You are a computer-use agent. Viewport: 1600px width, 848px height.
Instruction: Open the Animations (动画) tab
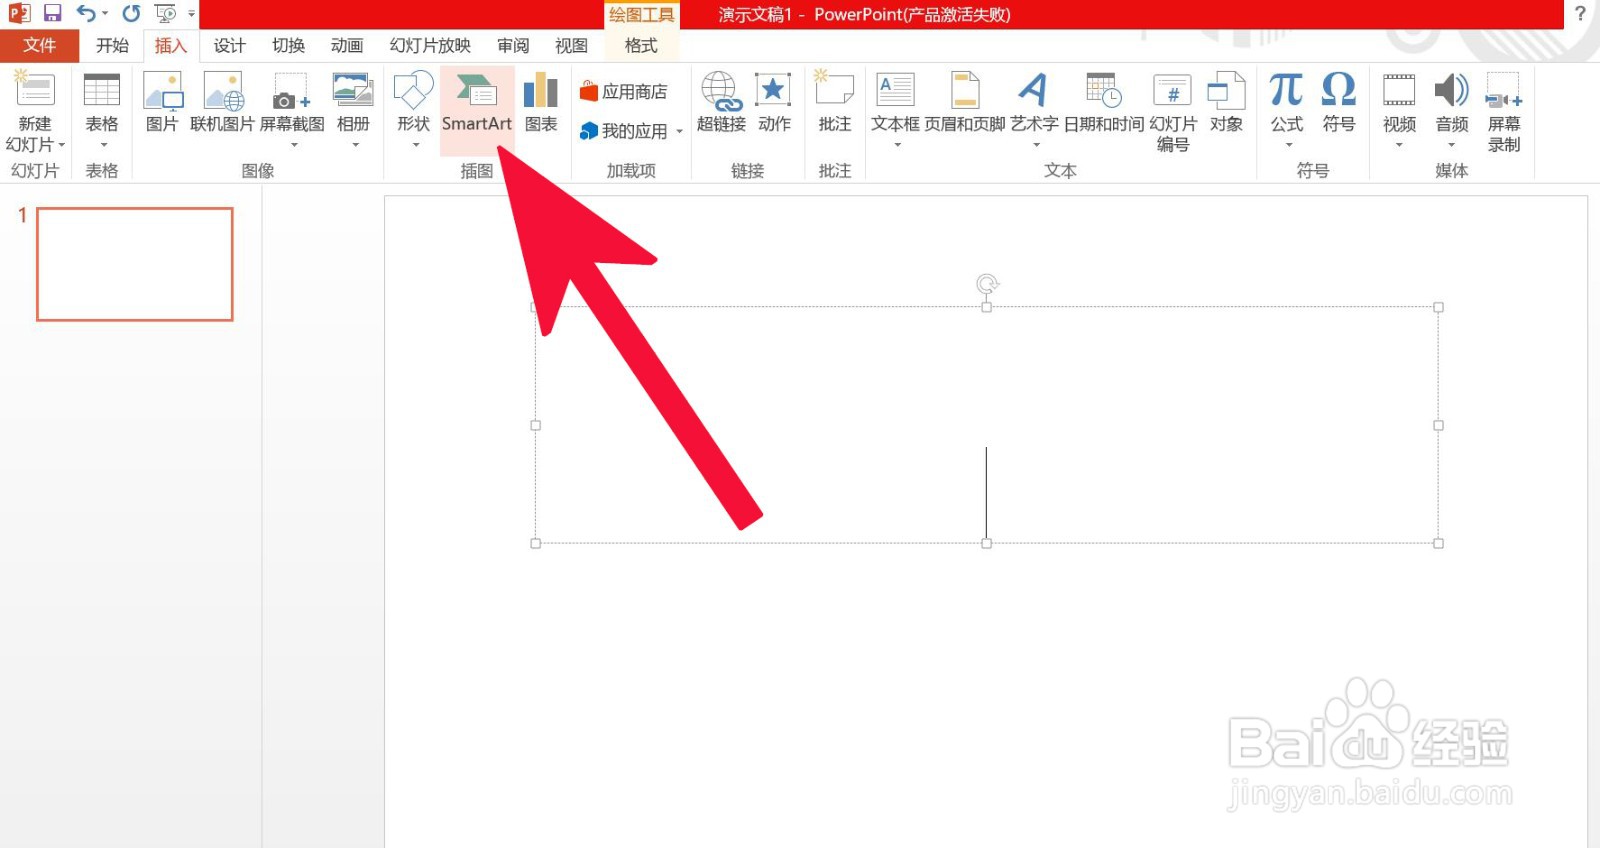(x=347, y=45)
